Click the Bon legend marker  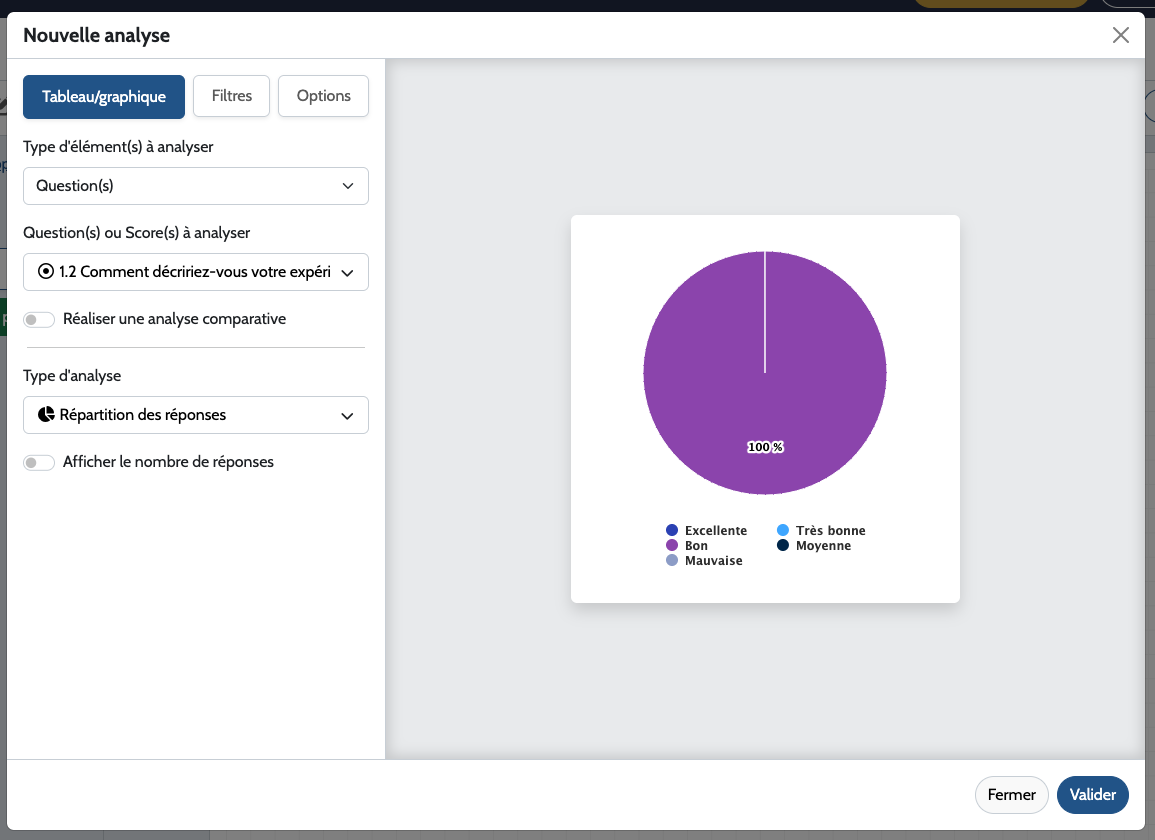pyautogui.click(x=672, y=546)
